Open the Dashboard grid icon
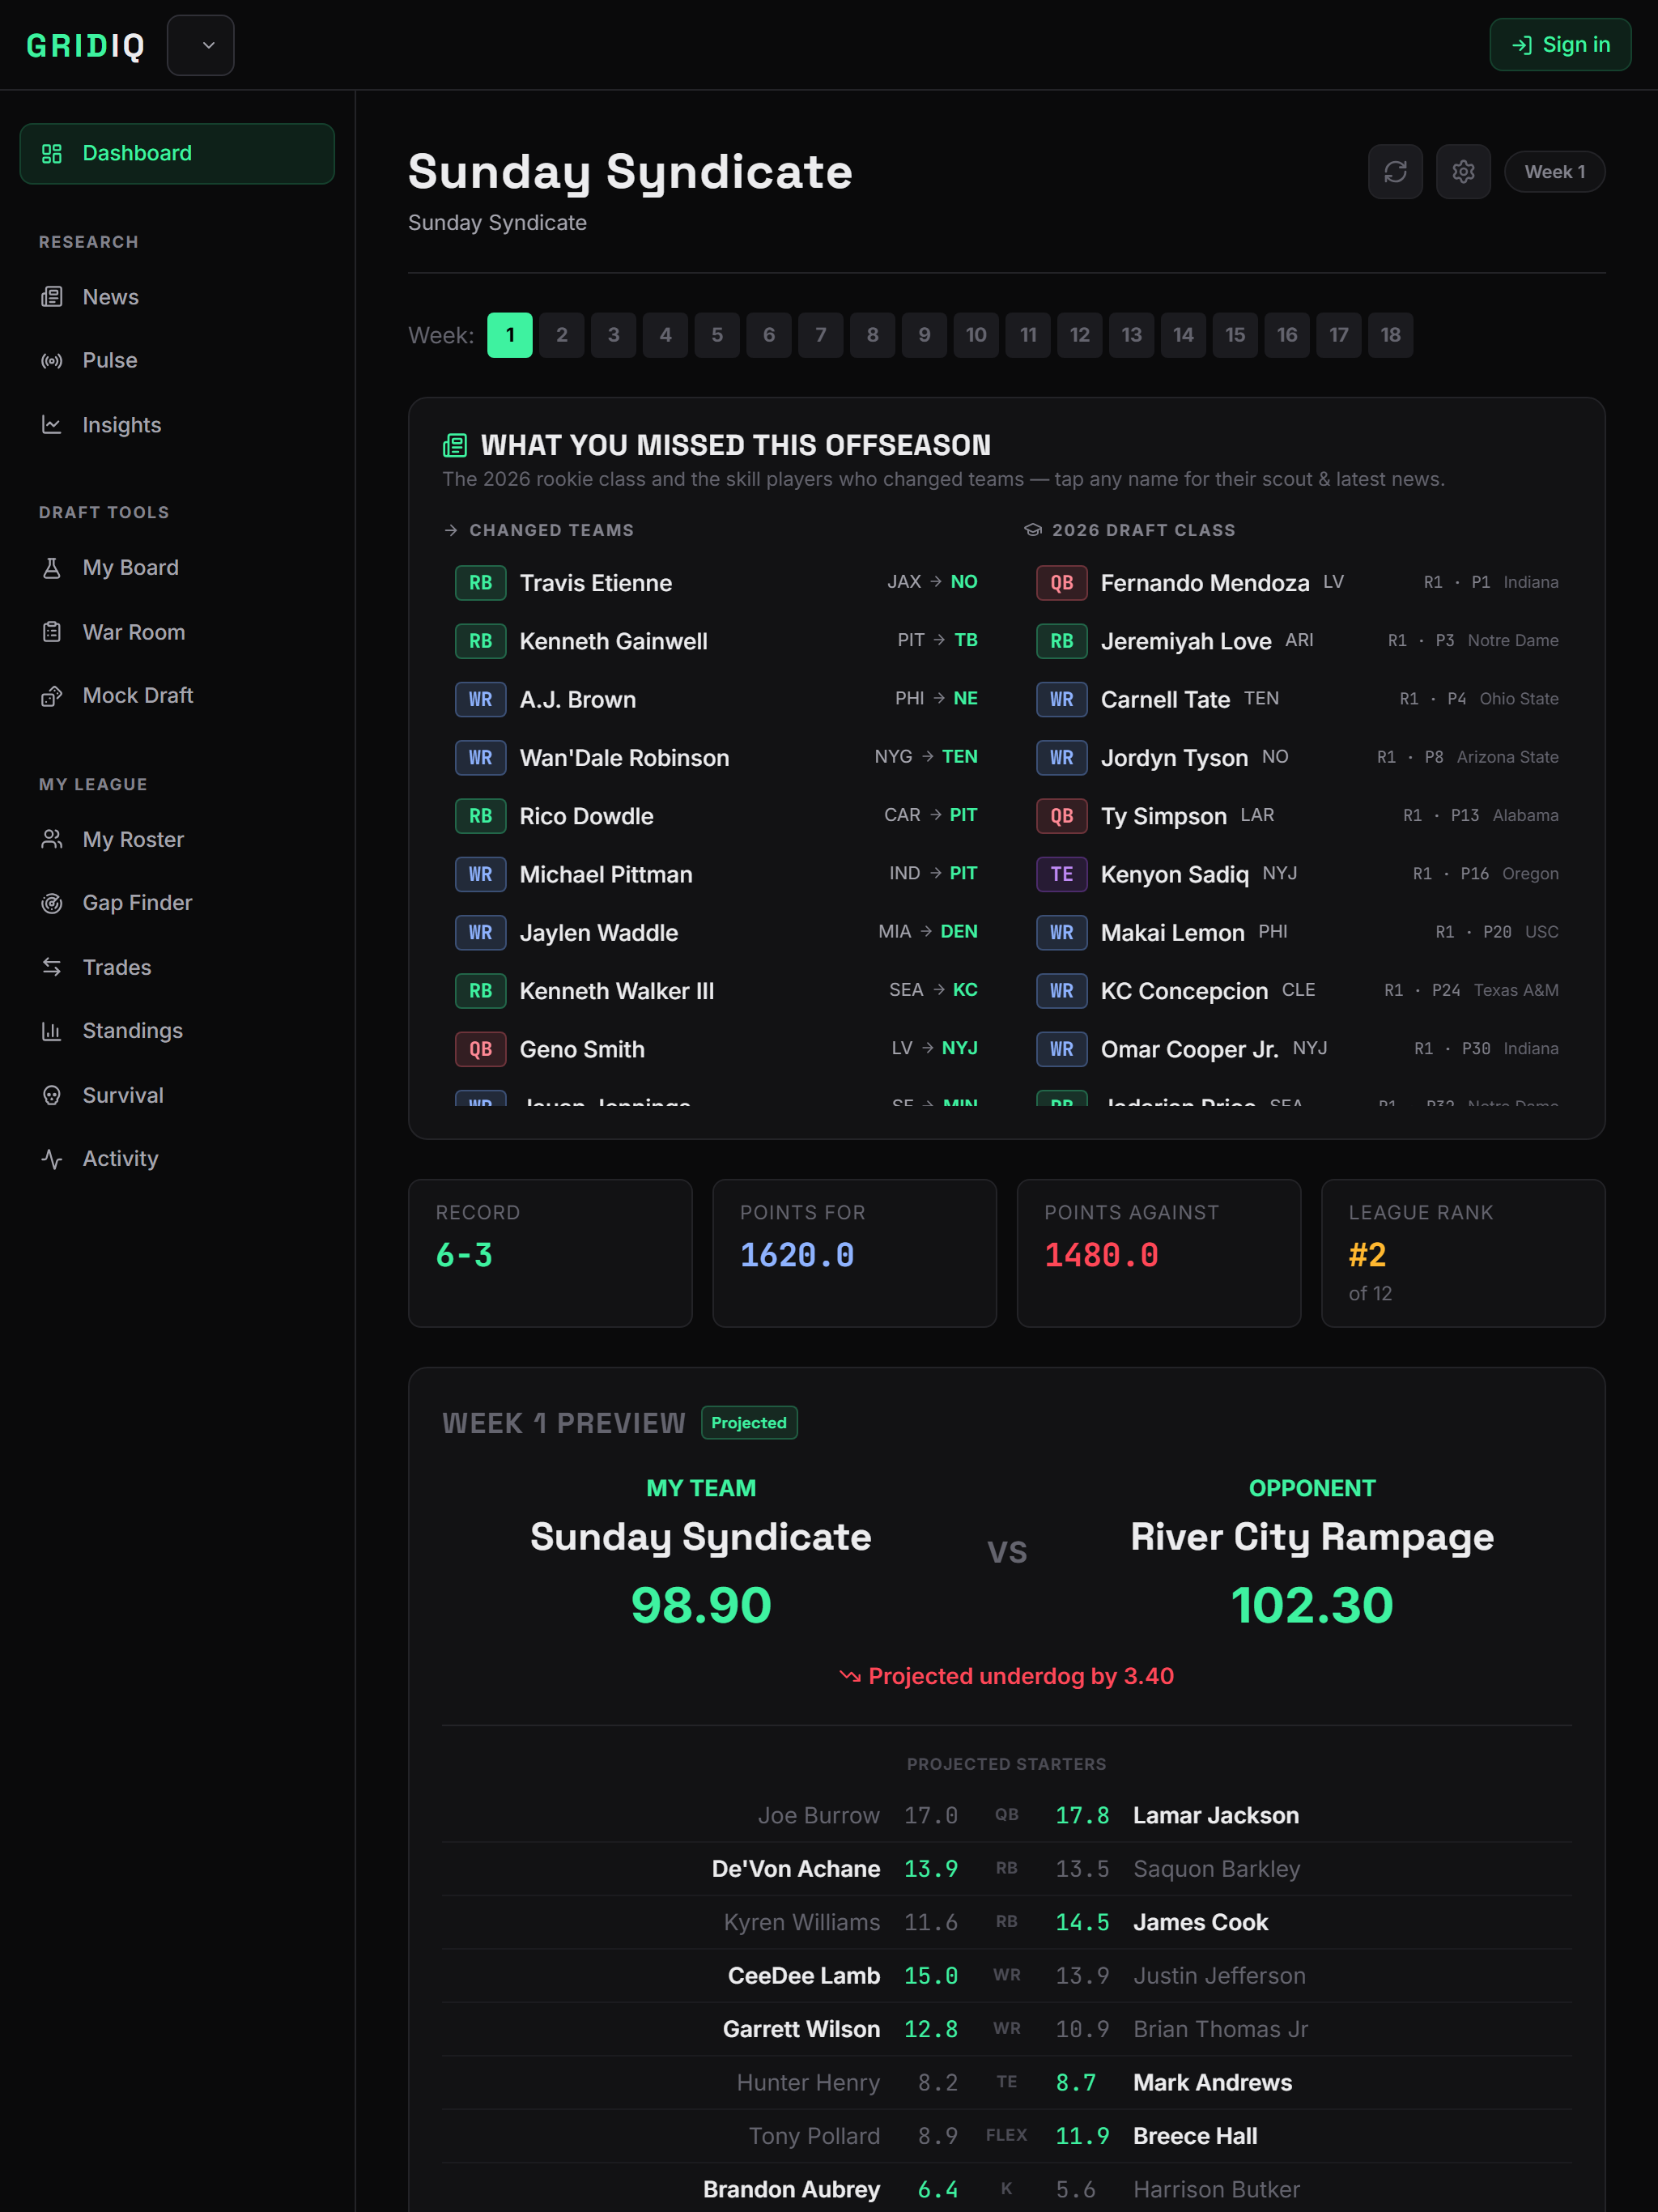This screenshot has width=1658, height=2212. point(52,154)
